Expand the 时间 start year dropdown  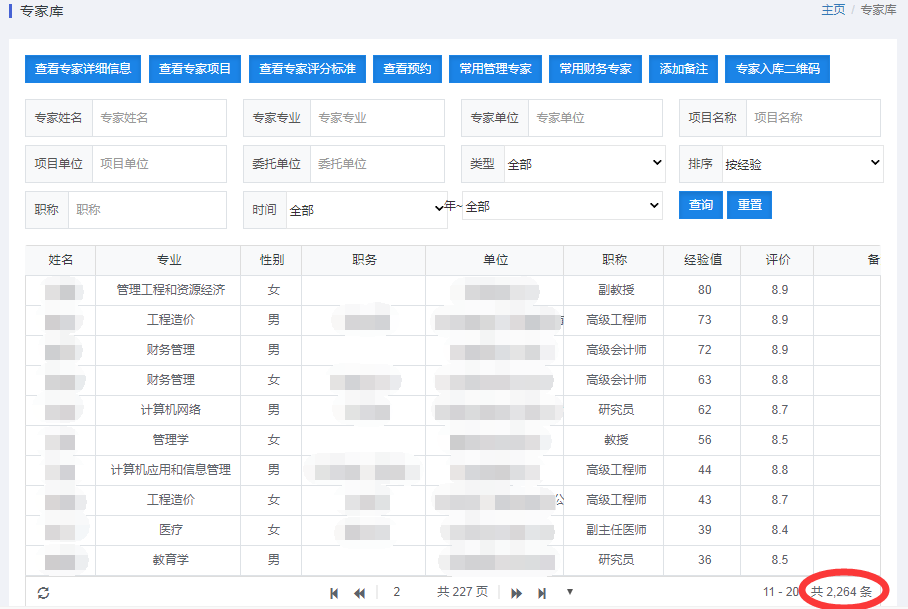pyautogui.click(x=365, y=210)
